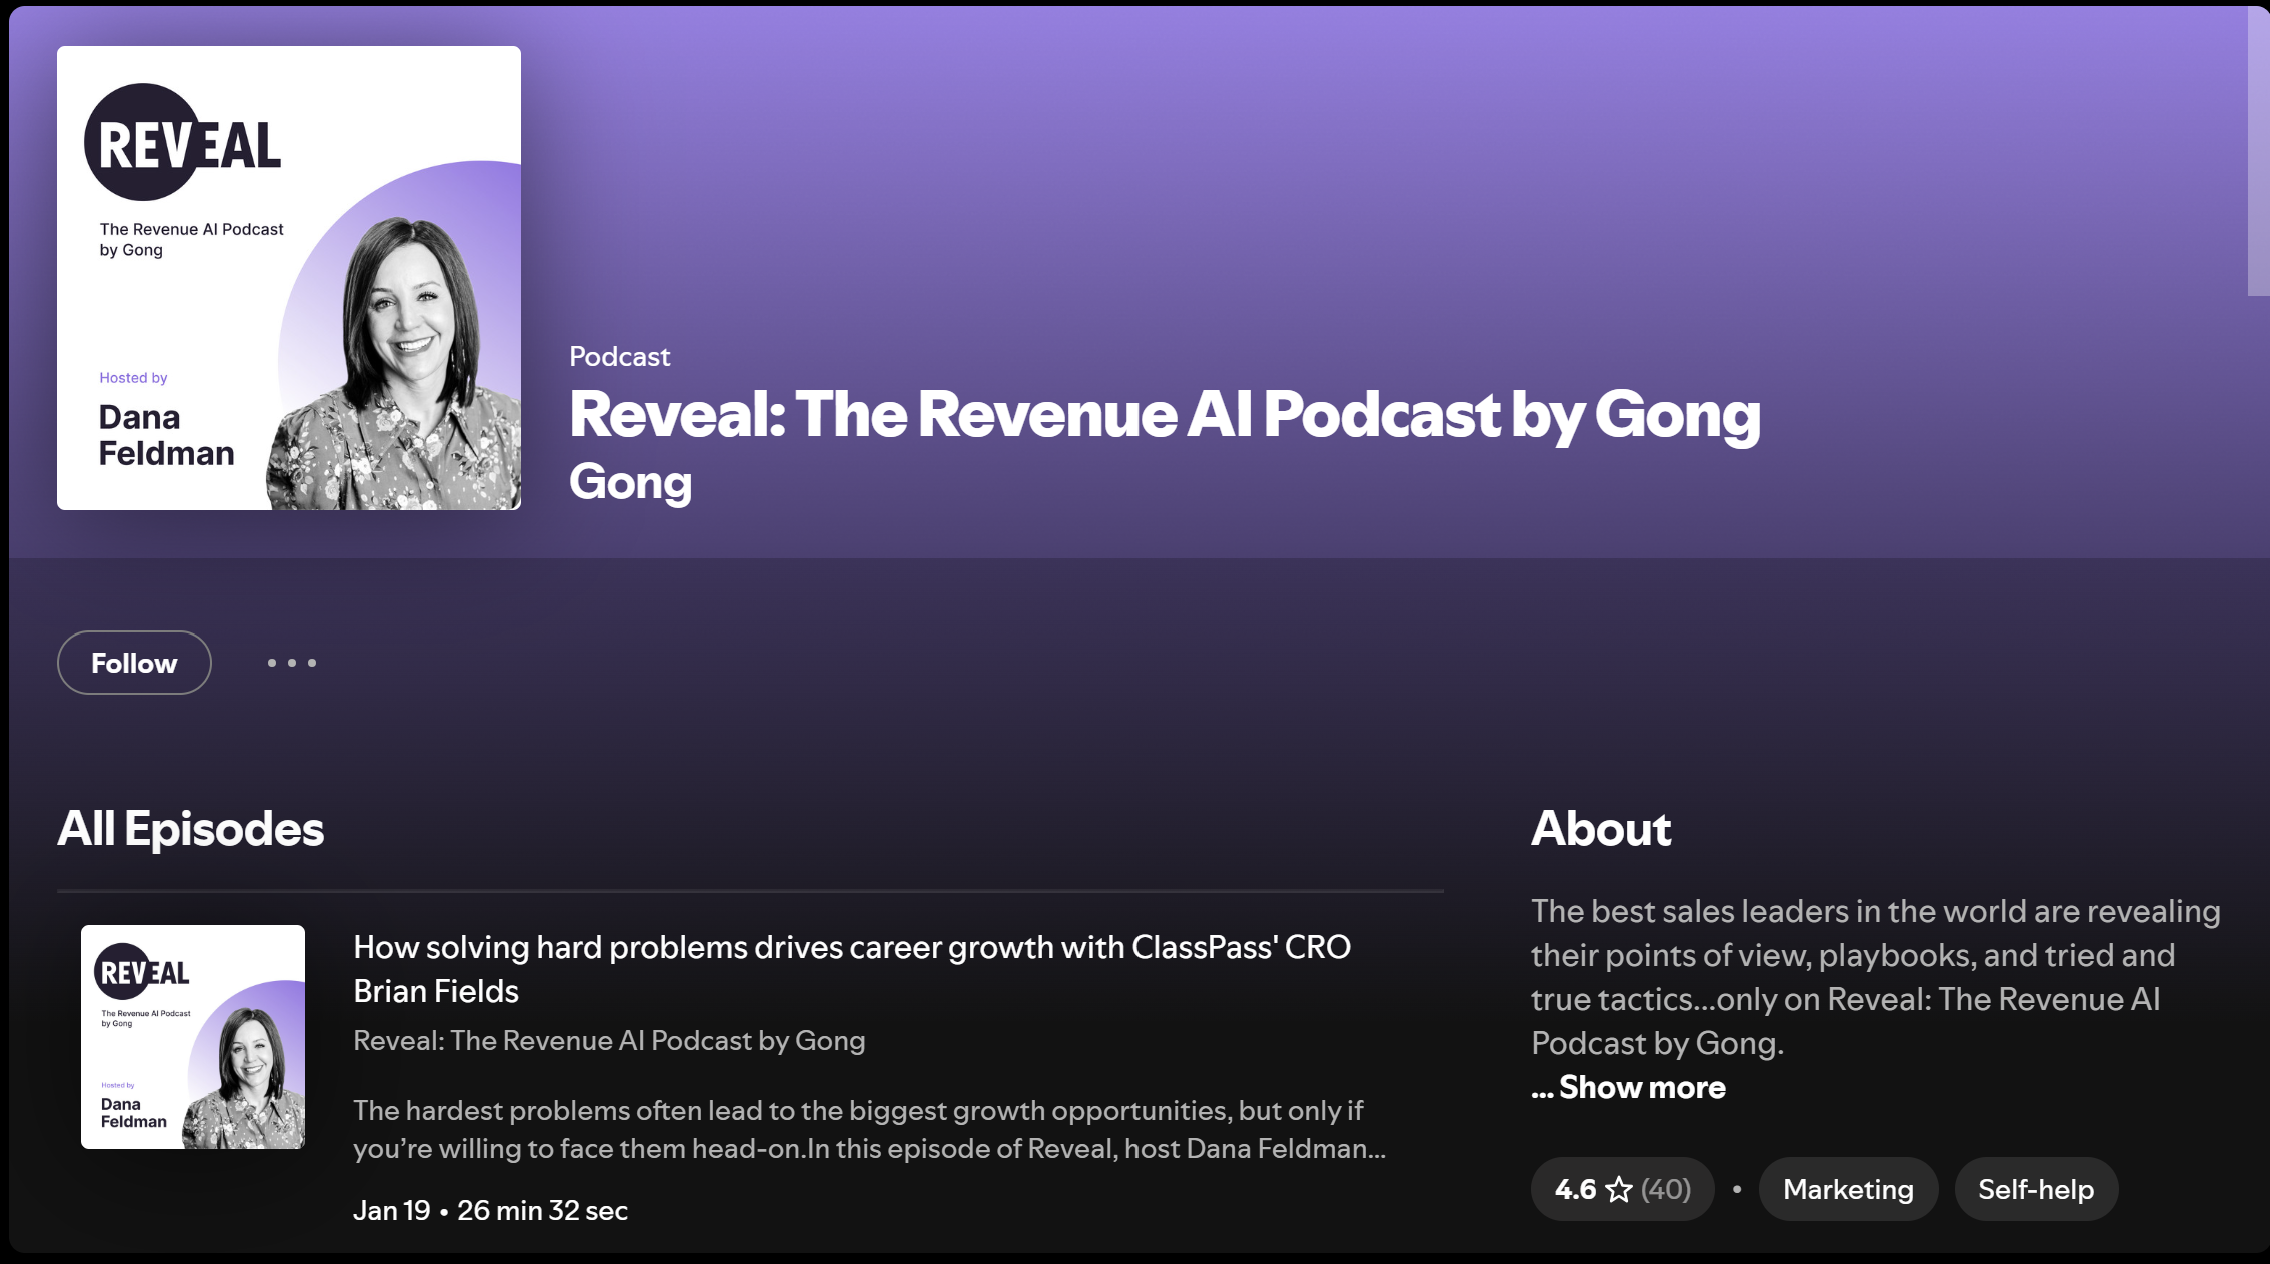
Task: Open the large Reveal podcast cover art
Action: pyautogui.click(x=289, y=278)
